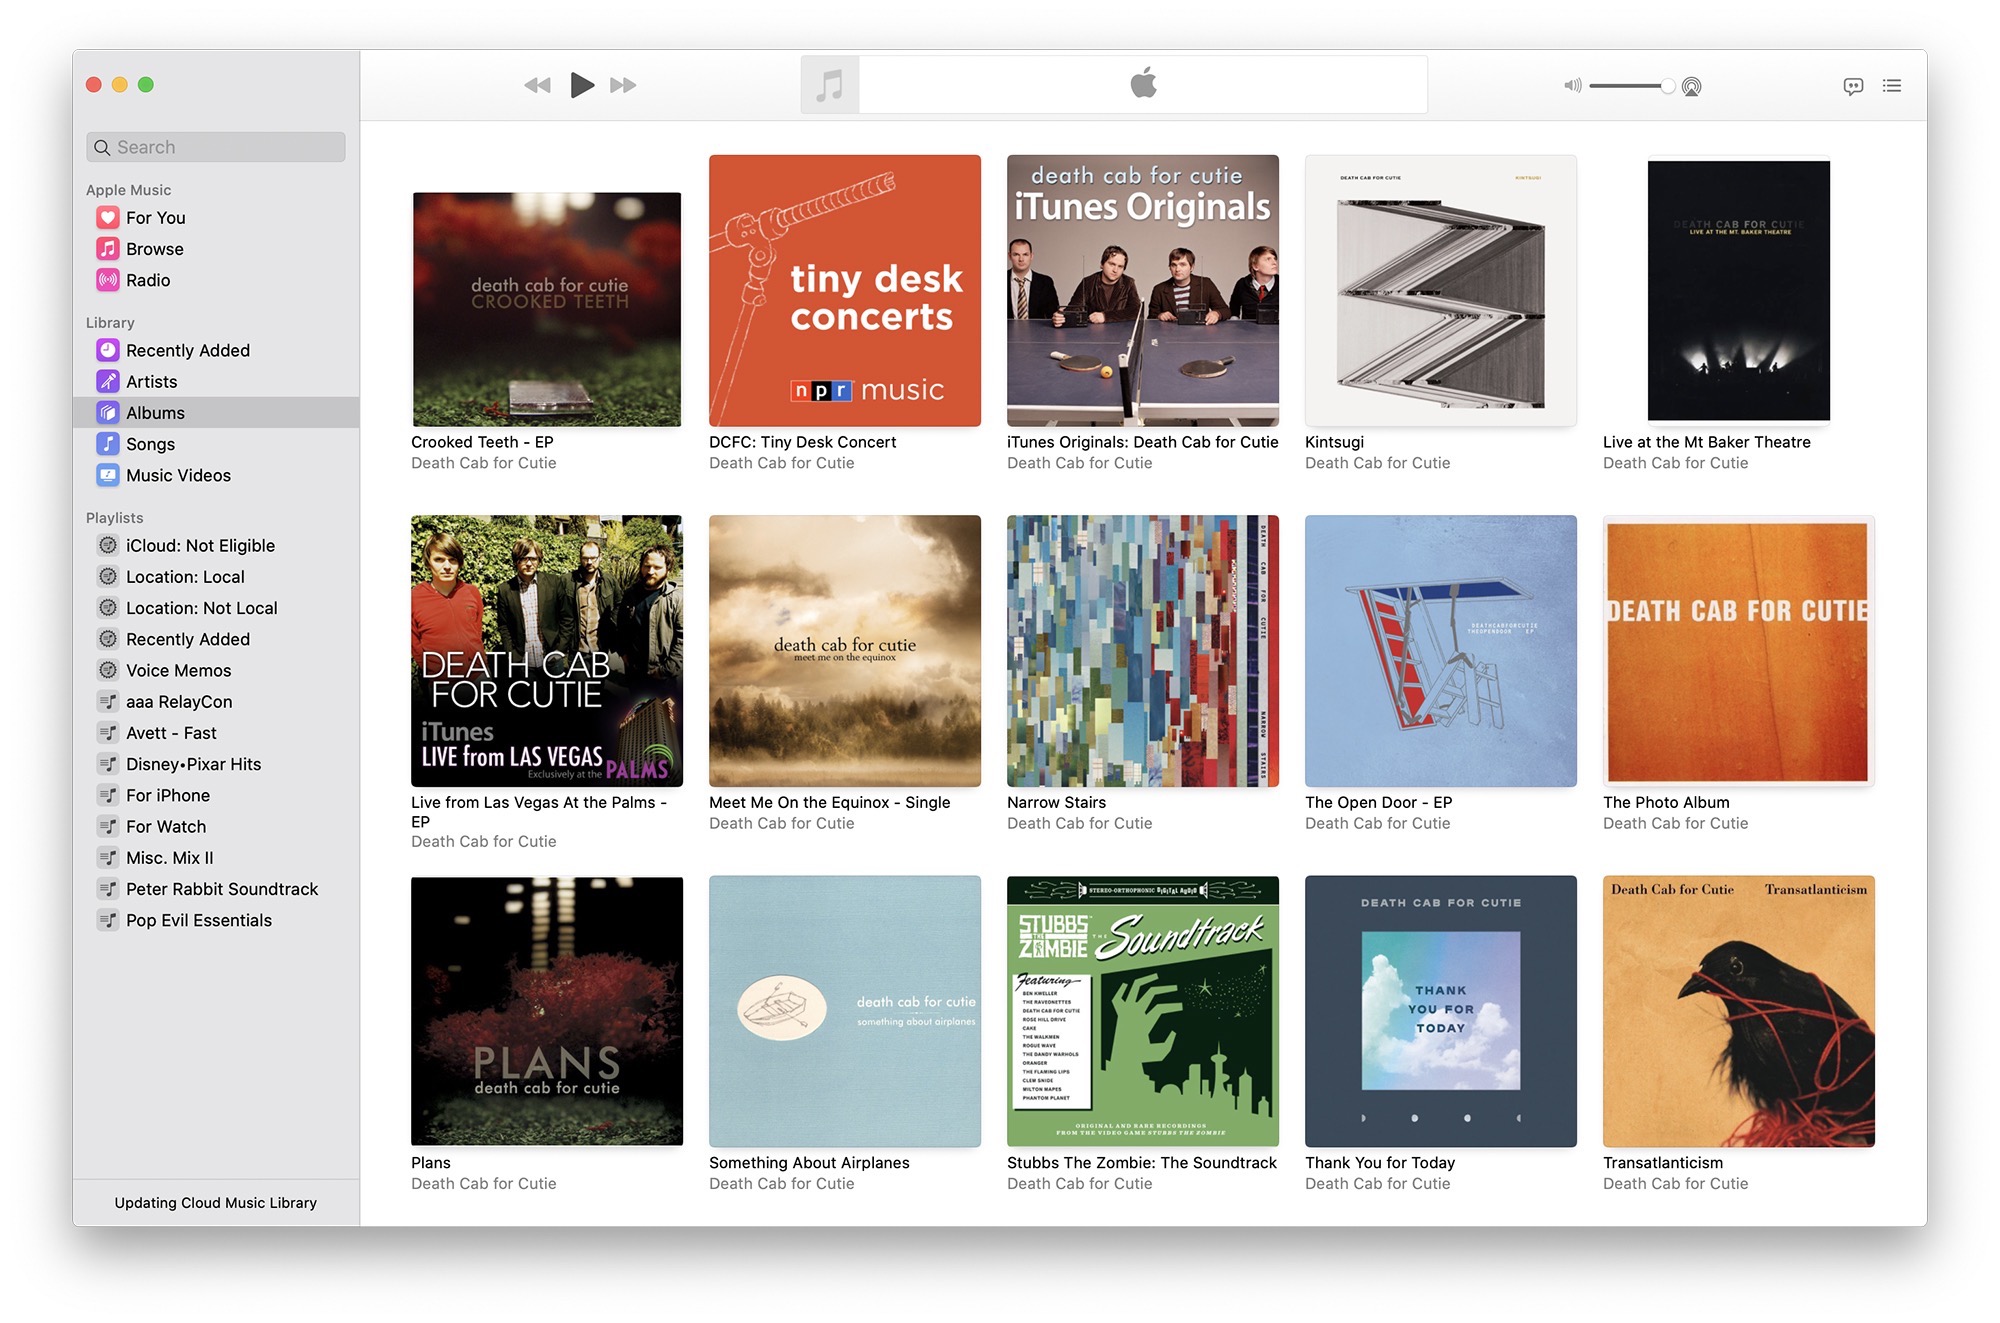Click the Play button in toolbar
Viewport: 2000px width, 1323px height.
(x=582, y=85)
